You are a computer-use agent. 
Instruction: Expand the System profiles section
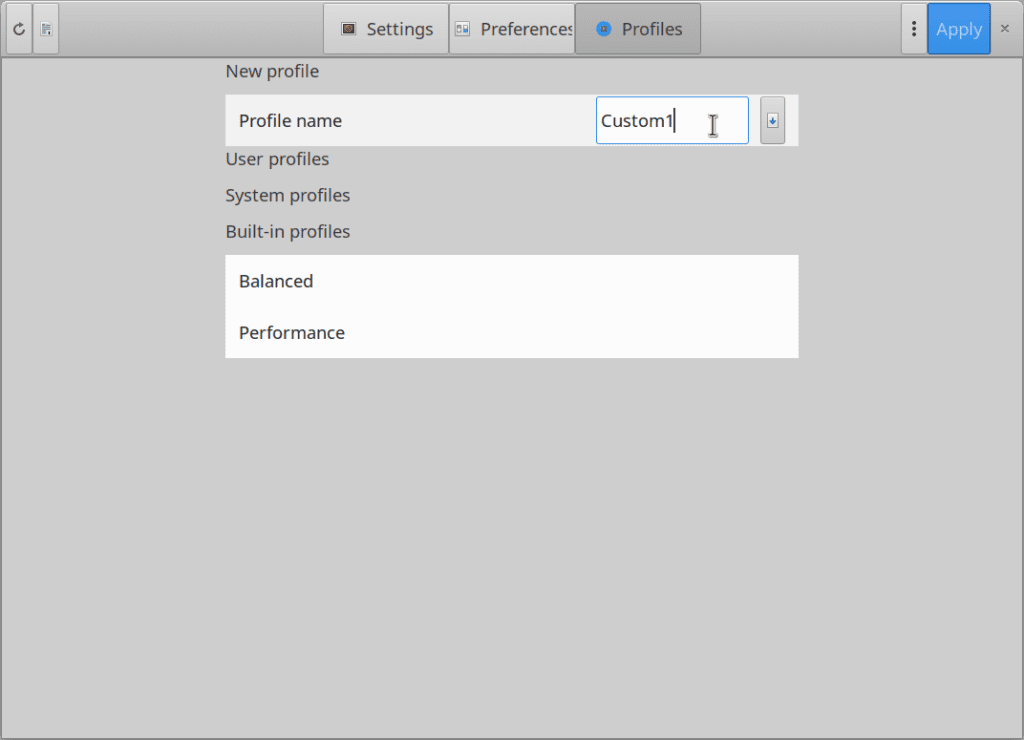pyautogui.click(x=287, y=195)
